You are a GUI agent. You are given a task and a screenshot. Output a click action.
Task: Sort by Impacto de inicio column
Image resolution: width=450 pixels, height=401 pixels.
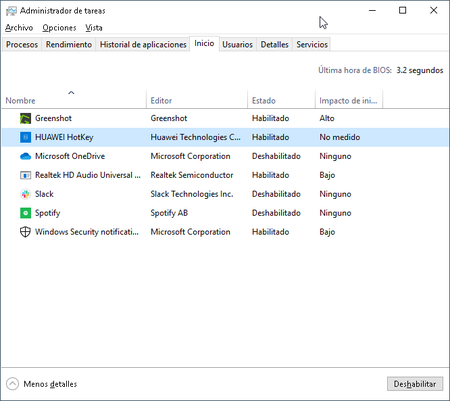click(x=349, y=100)
